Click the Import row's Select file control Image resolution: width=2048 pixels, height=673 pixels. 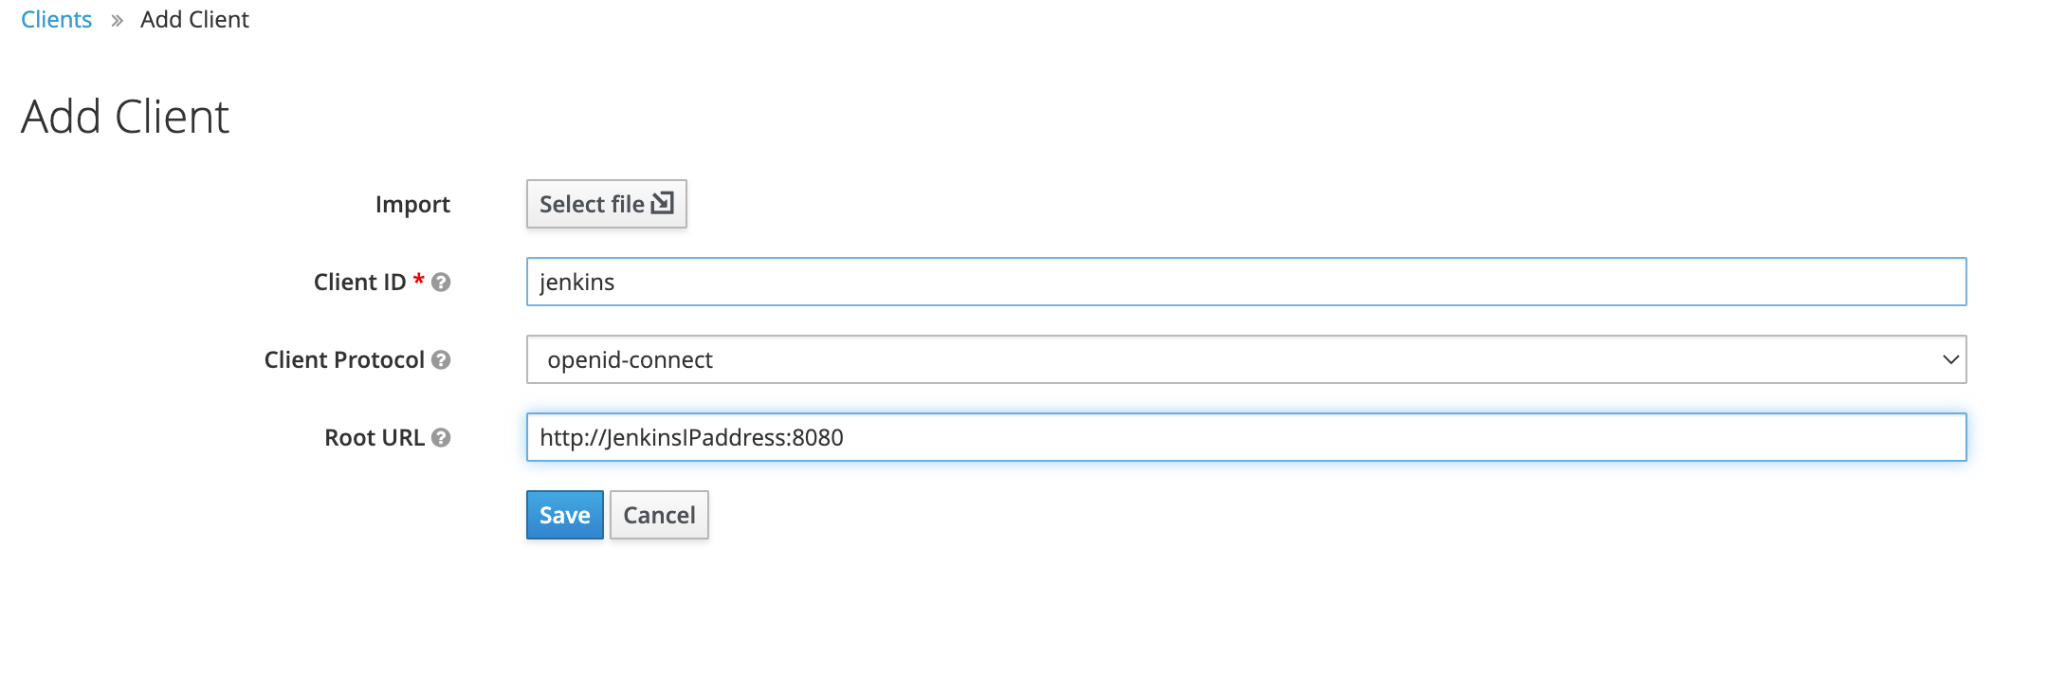606,203
